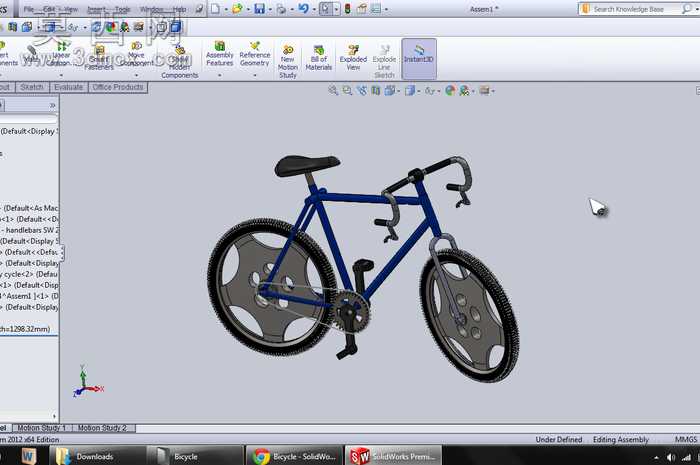Expand the feature tree panel chevron
Viewport: 700px width, 465px height.
[53, 105]
